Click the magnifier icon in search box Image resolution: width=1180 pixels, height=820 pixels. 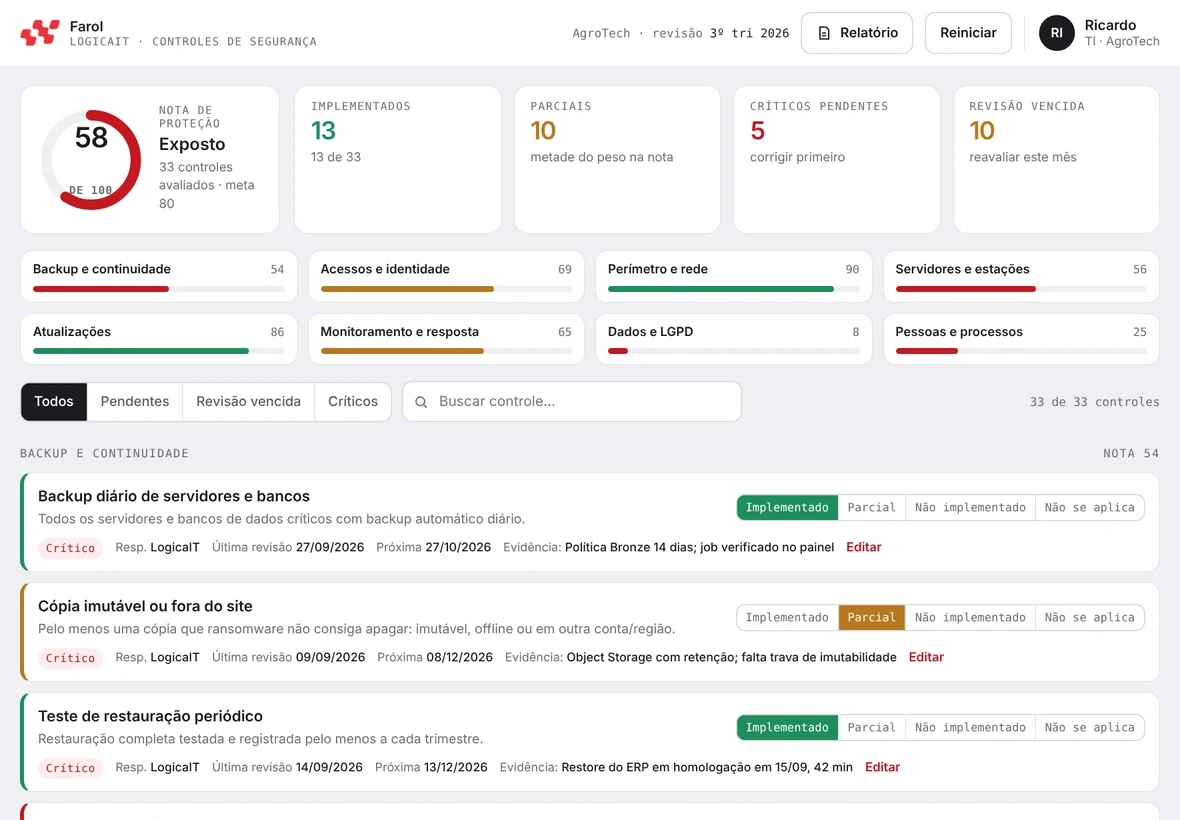tap(421, 402)
